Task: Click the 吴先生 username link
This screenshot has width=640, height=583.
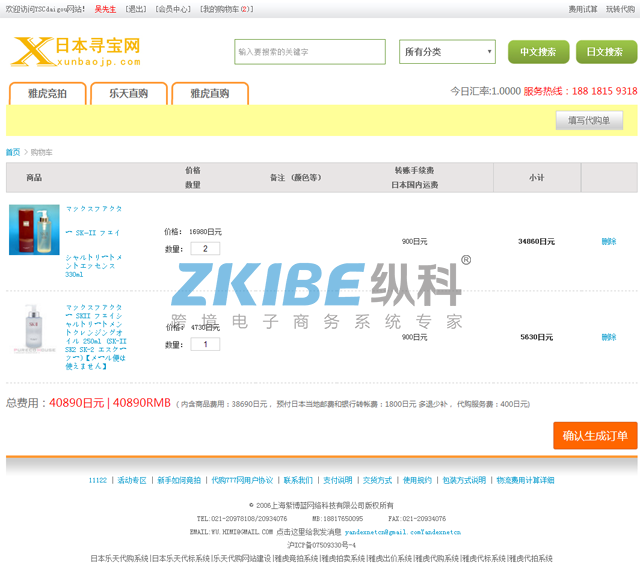Action: 105,9
